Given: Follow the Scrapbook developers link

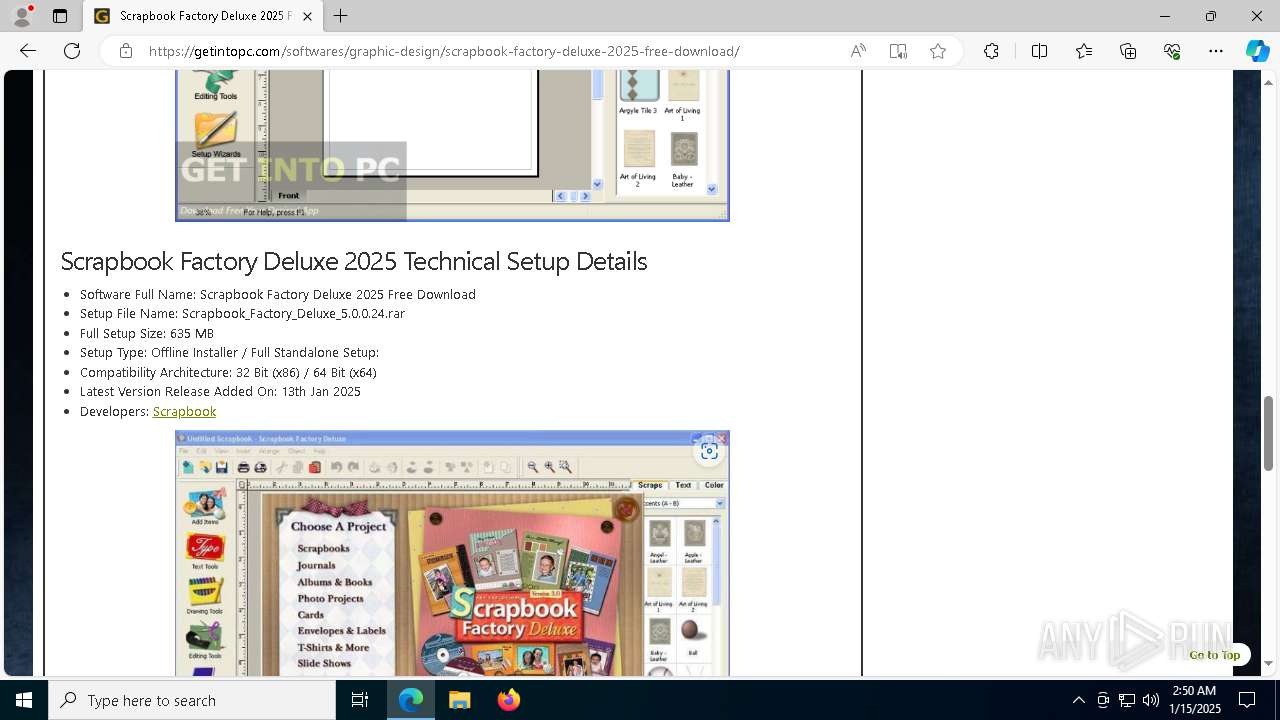Looking at the screenshot, I should click(184, 411).
